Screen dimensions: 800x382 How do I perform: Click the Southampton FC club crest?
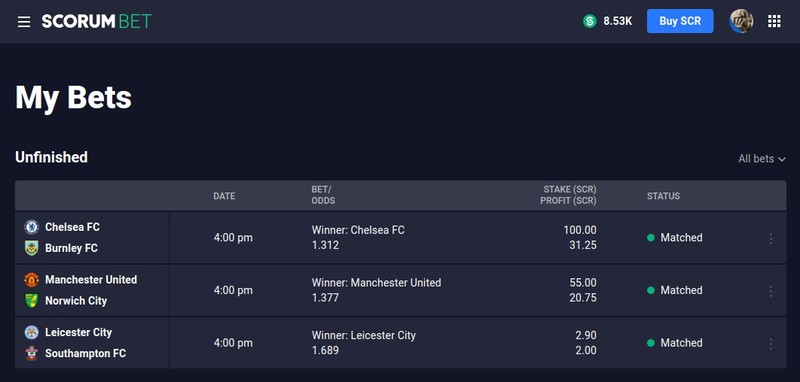(x=32, y=353)
